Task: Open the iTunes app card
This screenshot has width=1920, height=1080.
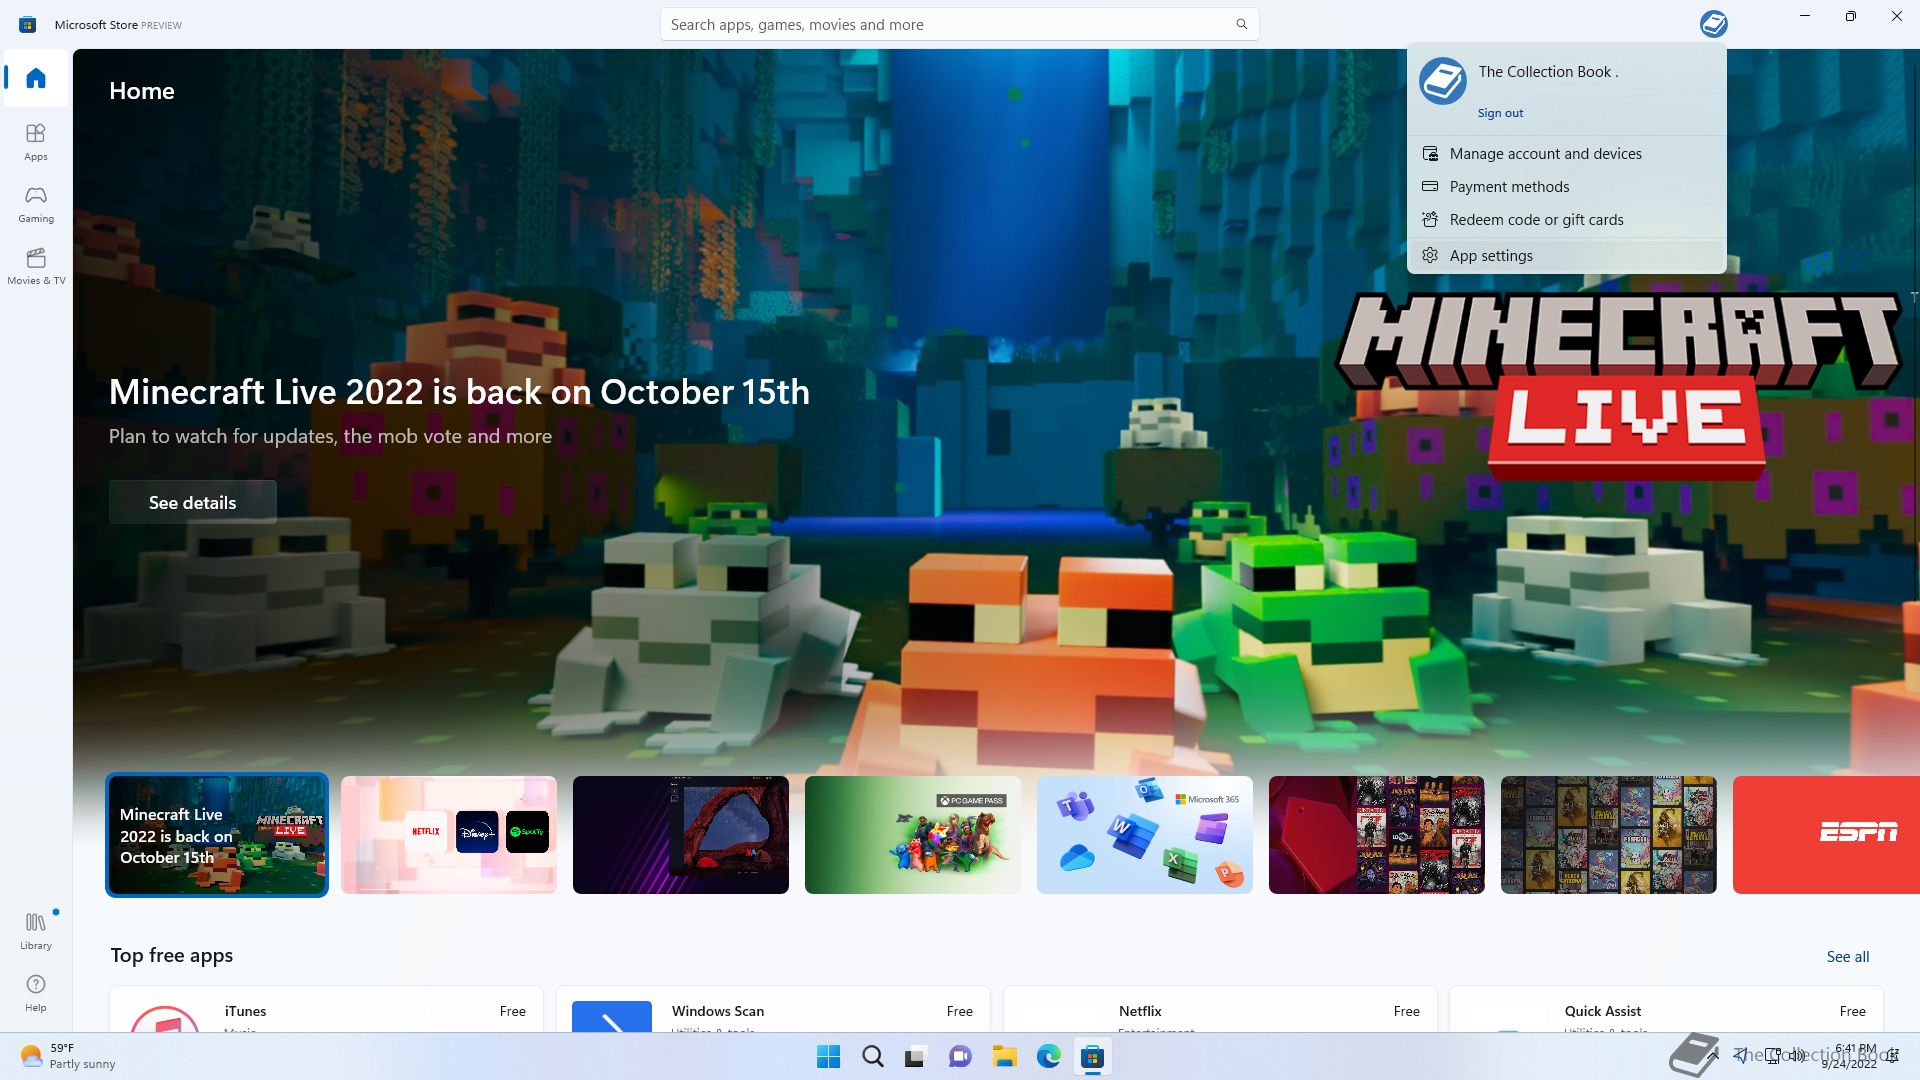Action: click(x=327, y=1009)
